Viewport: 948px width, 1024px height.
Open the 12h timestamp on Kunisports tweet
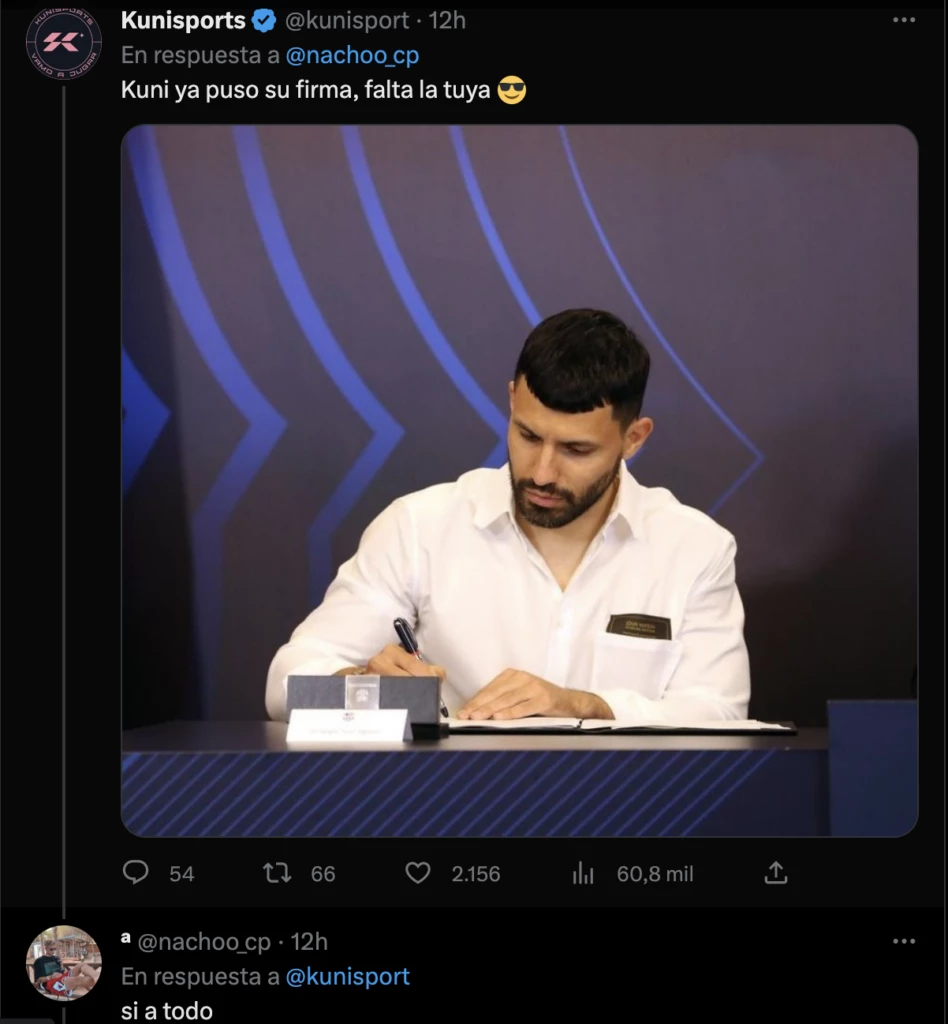(x=447, y=20)
